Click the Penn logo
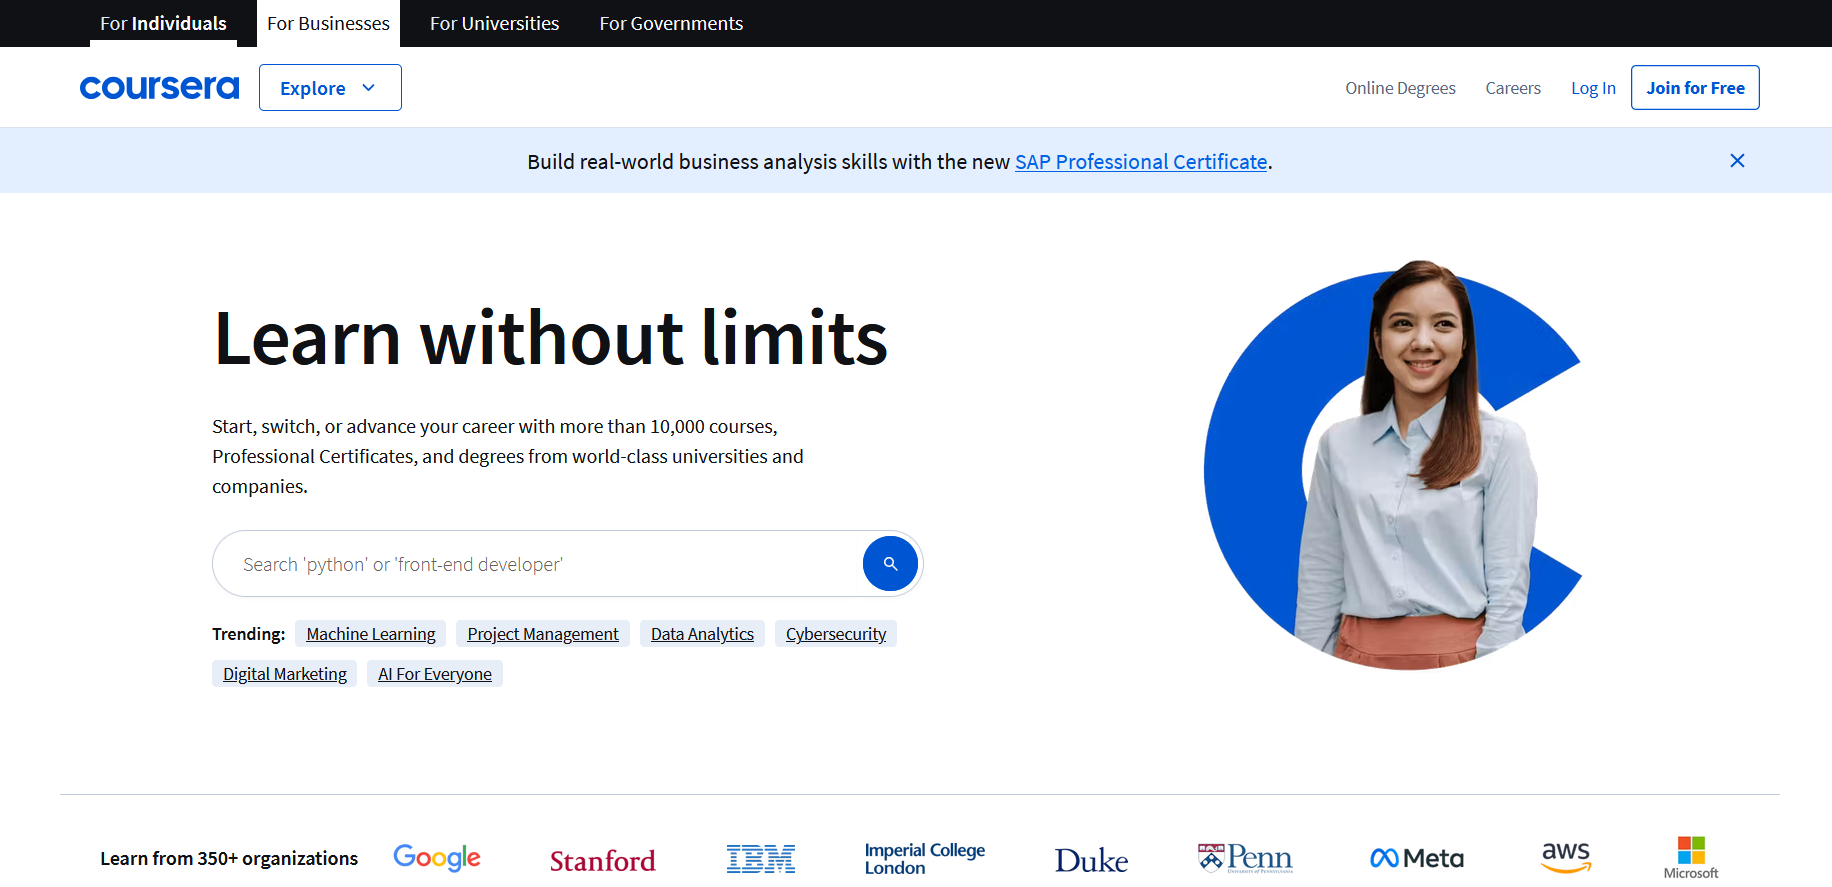 coord(1245,858)
